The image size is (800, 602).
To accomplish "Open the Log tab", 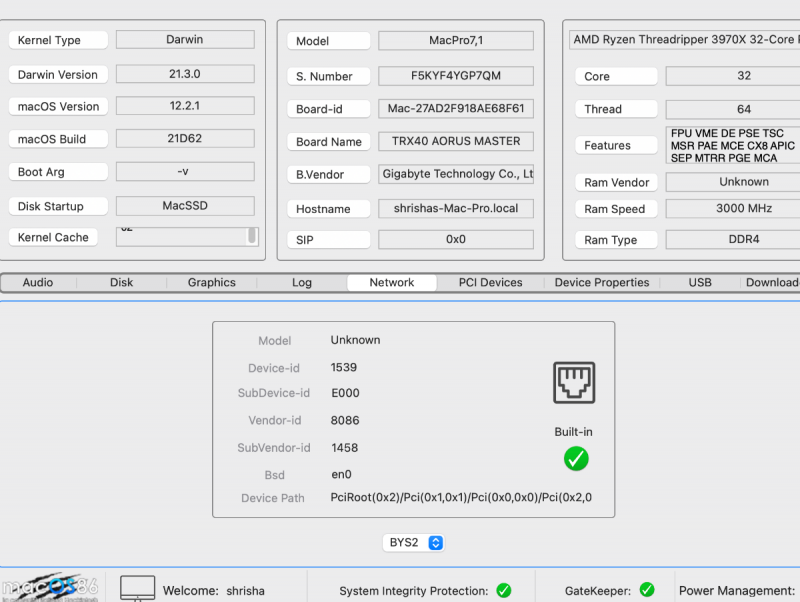I will tap(302, 283).
